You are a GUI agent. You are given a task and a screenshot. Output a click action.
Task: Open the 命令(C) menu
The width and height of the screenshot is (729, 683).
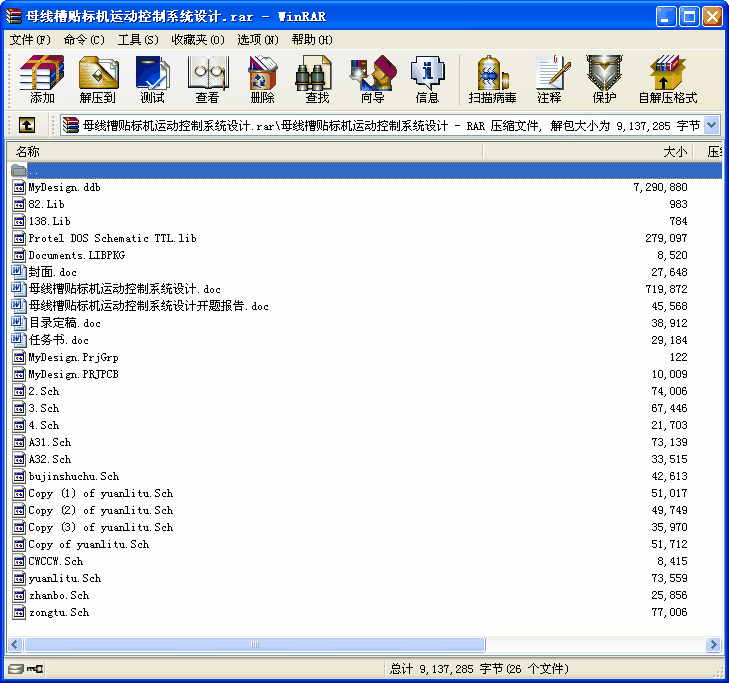84,40
